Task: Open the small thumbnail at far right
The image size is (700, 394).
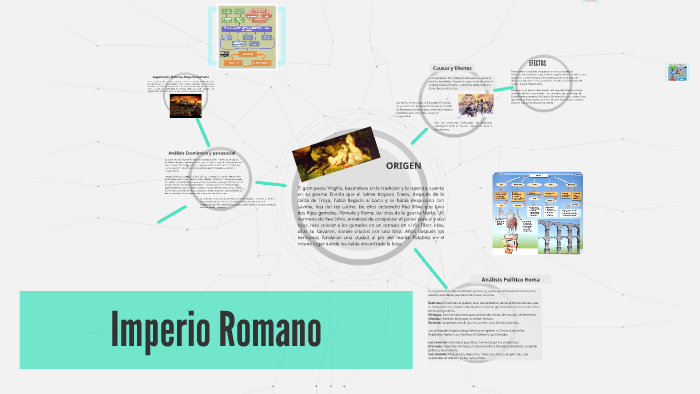Action: pyautogui.click(x=677, y=72)
